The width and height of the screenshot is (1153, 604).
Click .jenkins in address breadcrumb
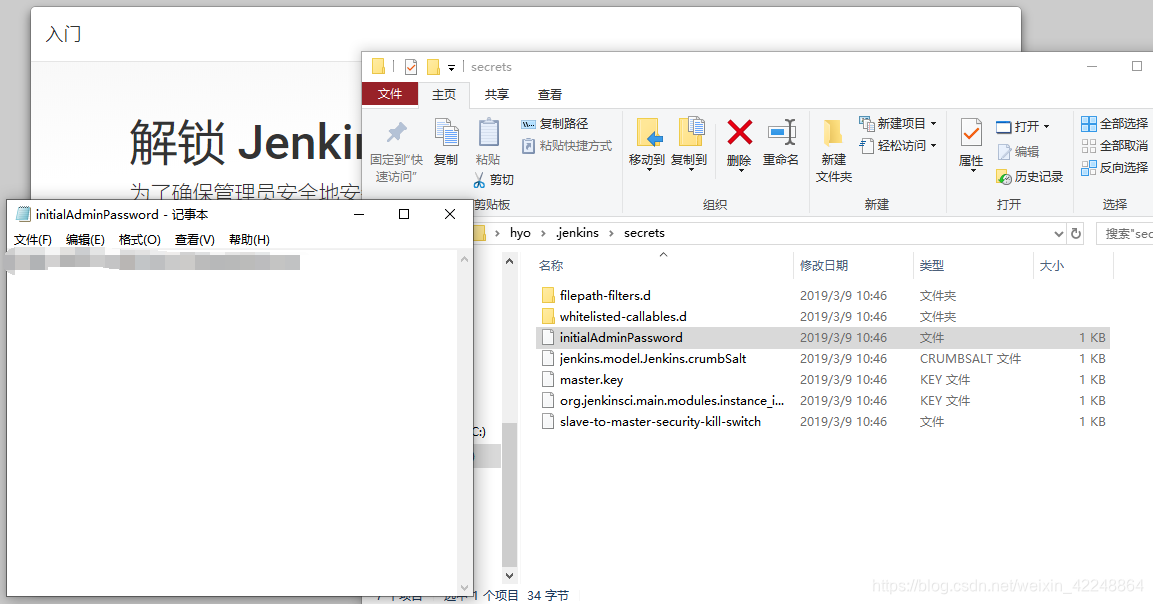pyautogui.click(x=577, y=233)
